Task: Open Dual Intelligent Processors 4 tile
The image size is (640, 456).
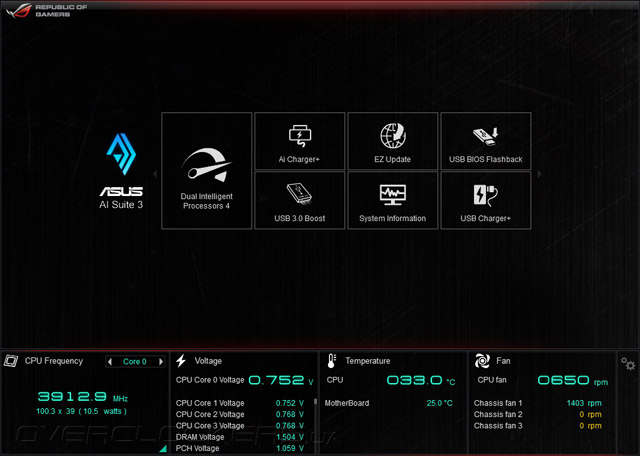Action: click(207, 171)
